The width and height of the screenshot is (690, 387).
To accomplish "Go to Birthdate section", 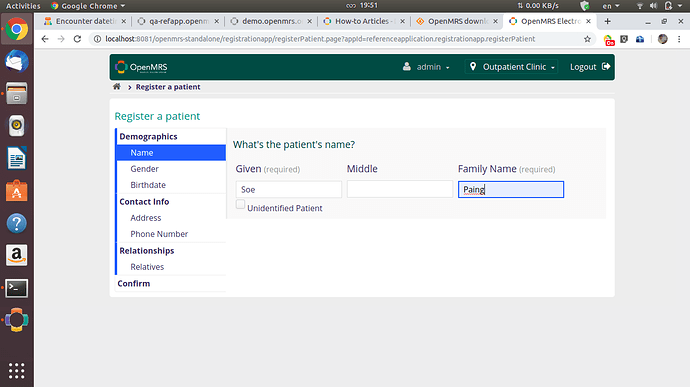I will point(148,185).
